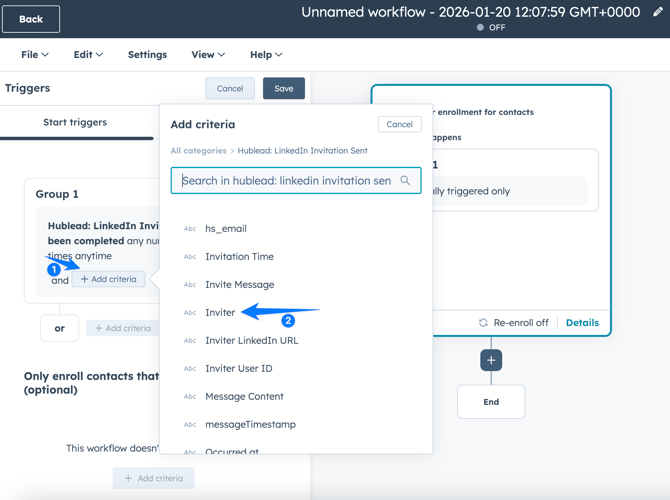The image size is (670, 500).
Task: Choose the Inviter property
Action: pos(220,313)
